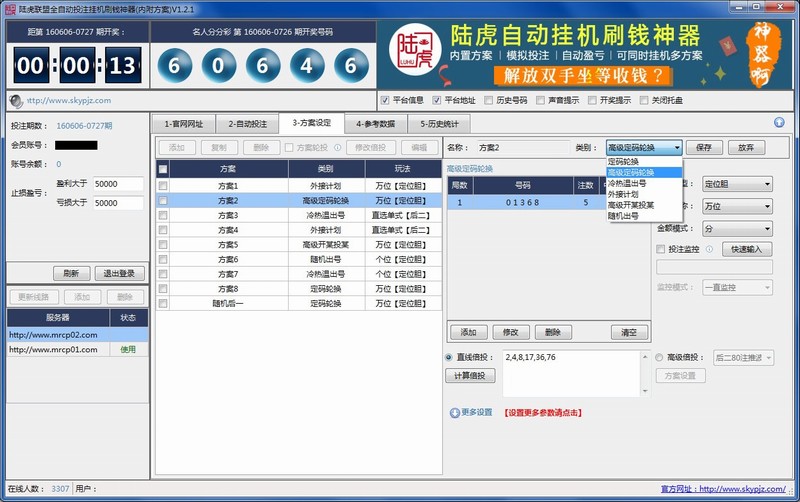Click the 更多设置 plus icon
Viewport: 800px width, 502px height.
pyautogui.click(x=454, y=412)
